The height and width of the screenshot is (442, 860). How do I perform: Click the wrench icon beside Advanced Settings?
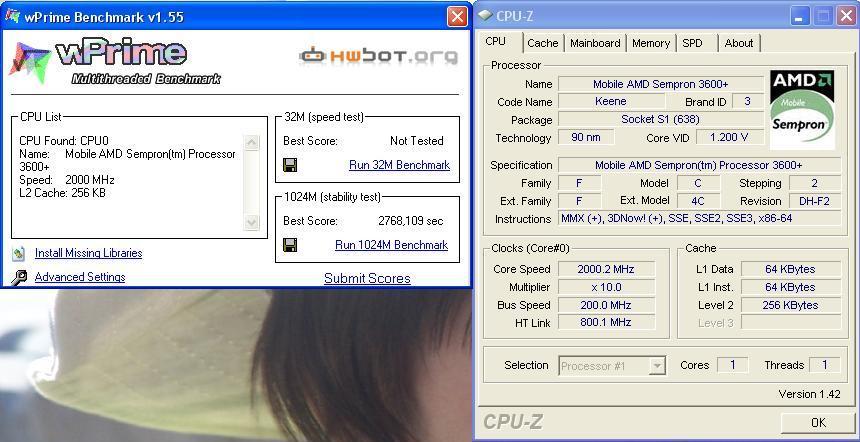click(19, 277)
